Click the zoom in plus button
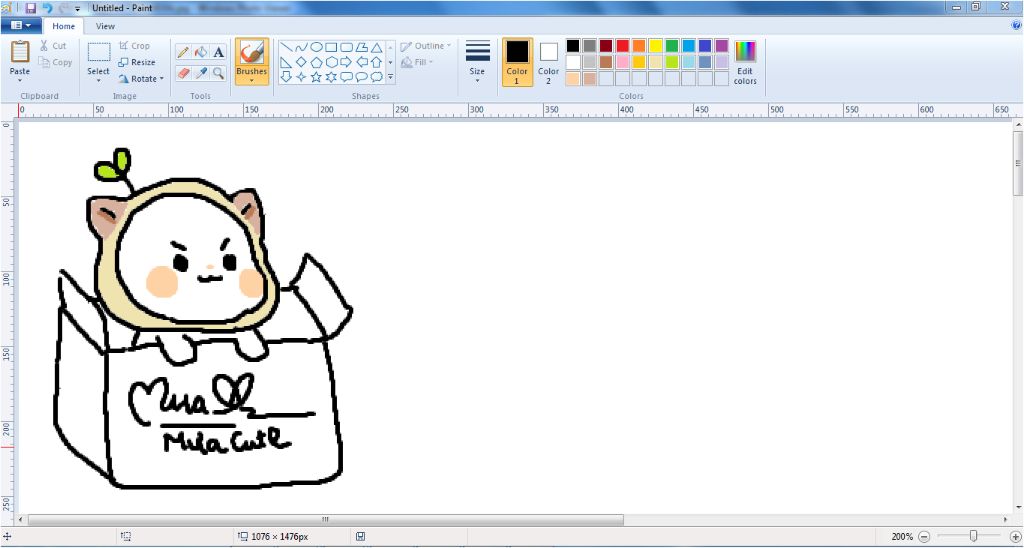Screen dimensions: 1024x548 point(1014,536)
